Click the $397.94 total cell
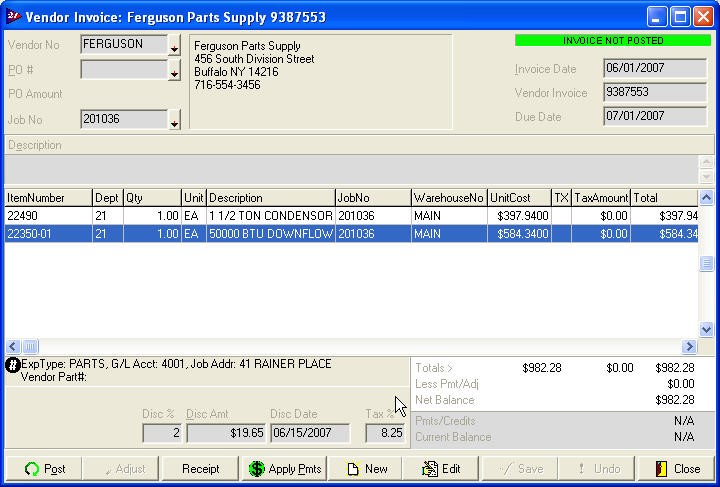The image size is (720, 487). click(x=664, y=216)
